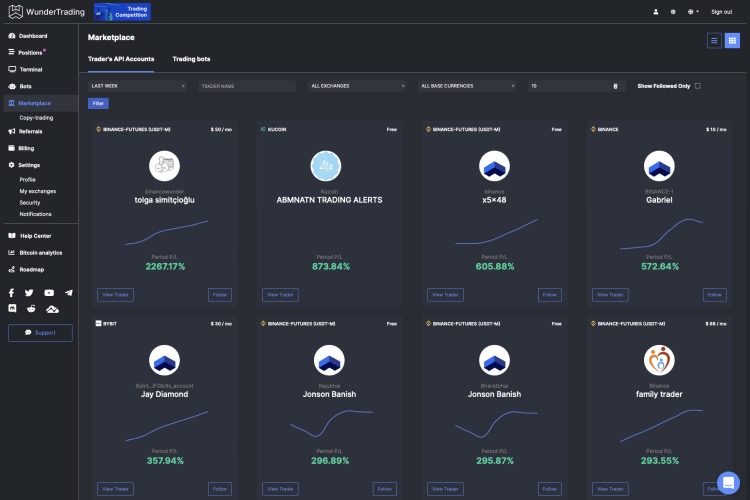The image size is (750, 500).
Task: Open the Discord social icon
Action: [x=12, y=309]
